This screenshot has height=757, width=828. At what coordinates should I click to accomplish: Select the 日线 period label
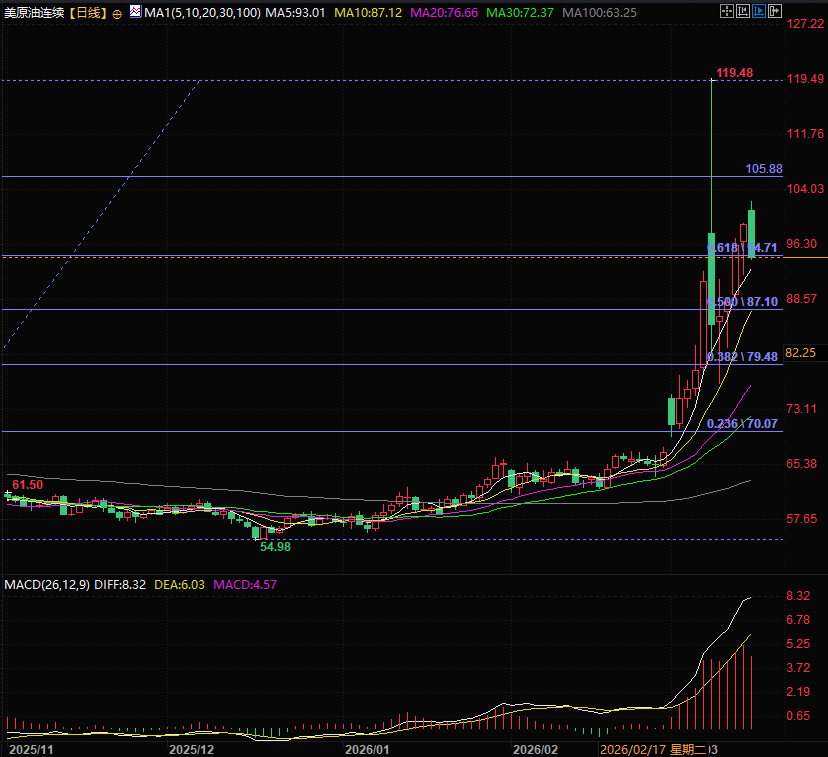click(88, 13)
